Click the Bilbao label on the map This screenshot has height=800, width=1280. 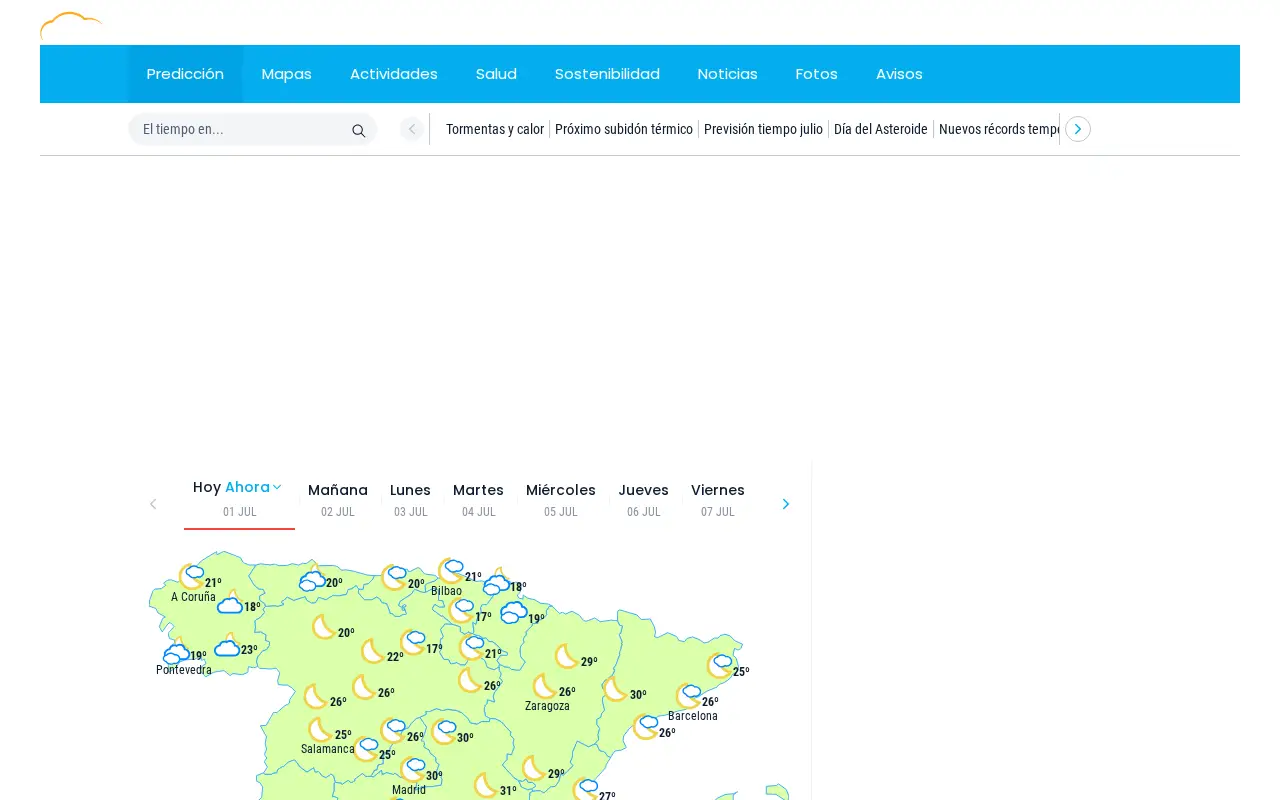[x=446, y=591]
